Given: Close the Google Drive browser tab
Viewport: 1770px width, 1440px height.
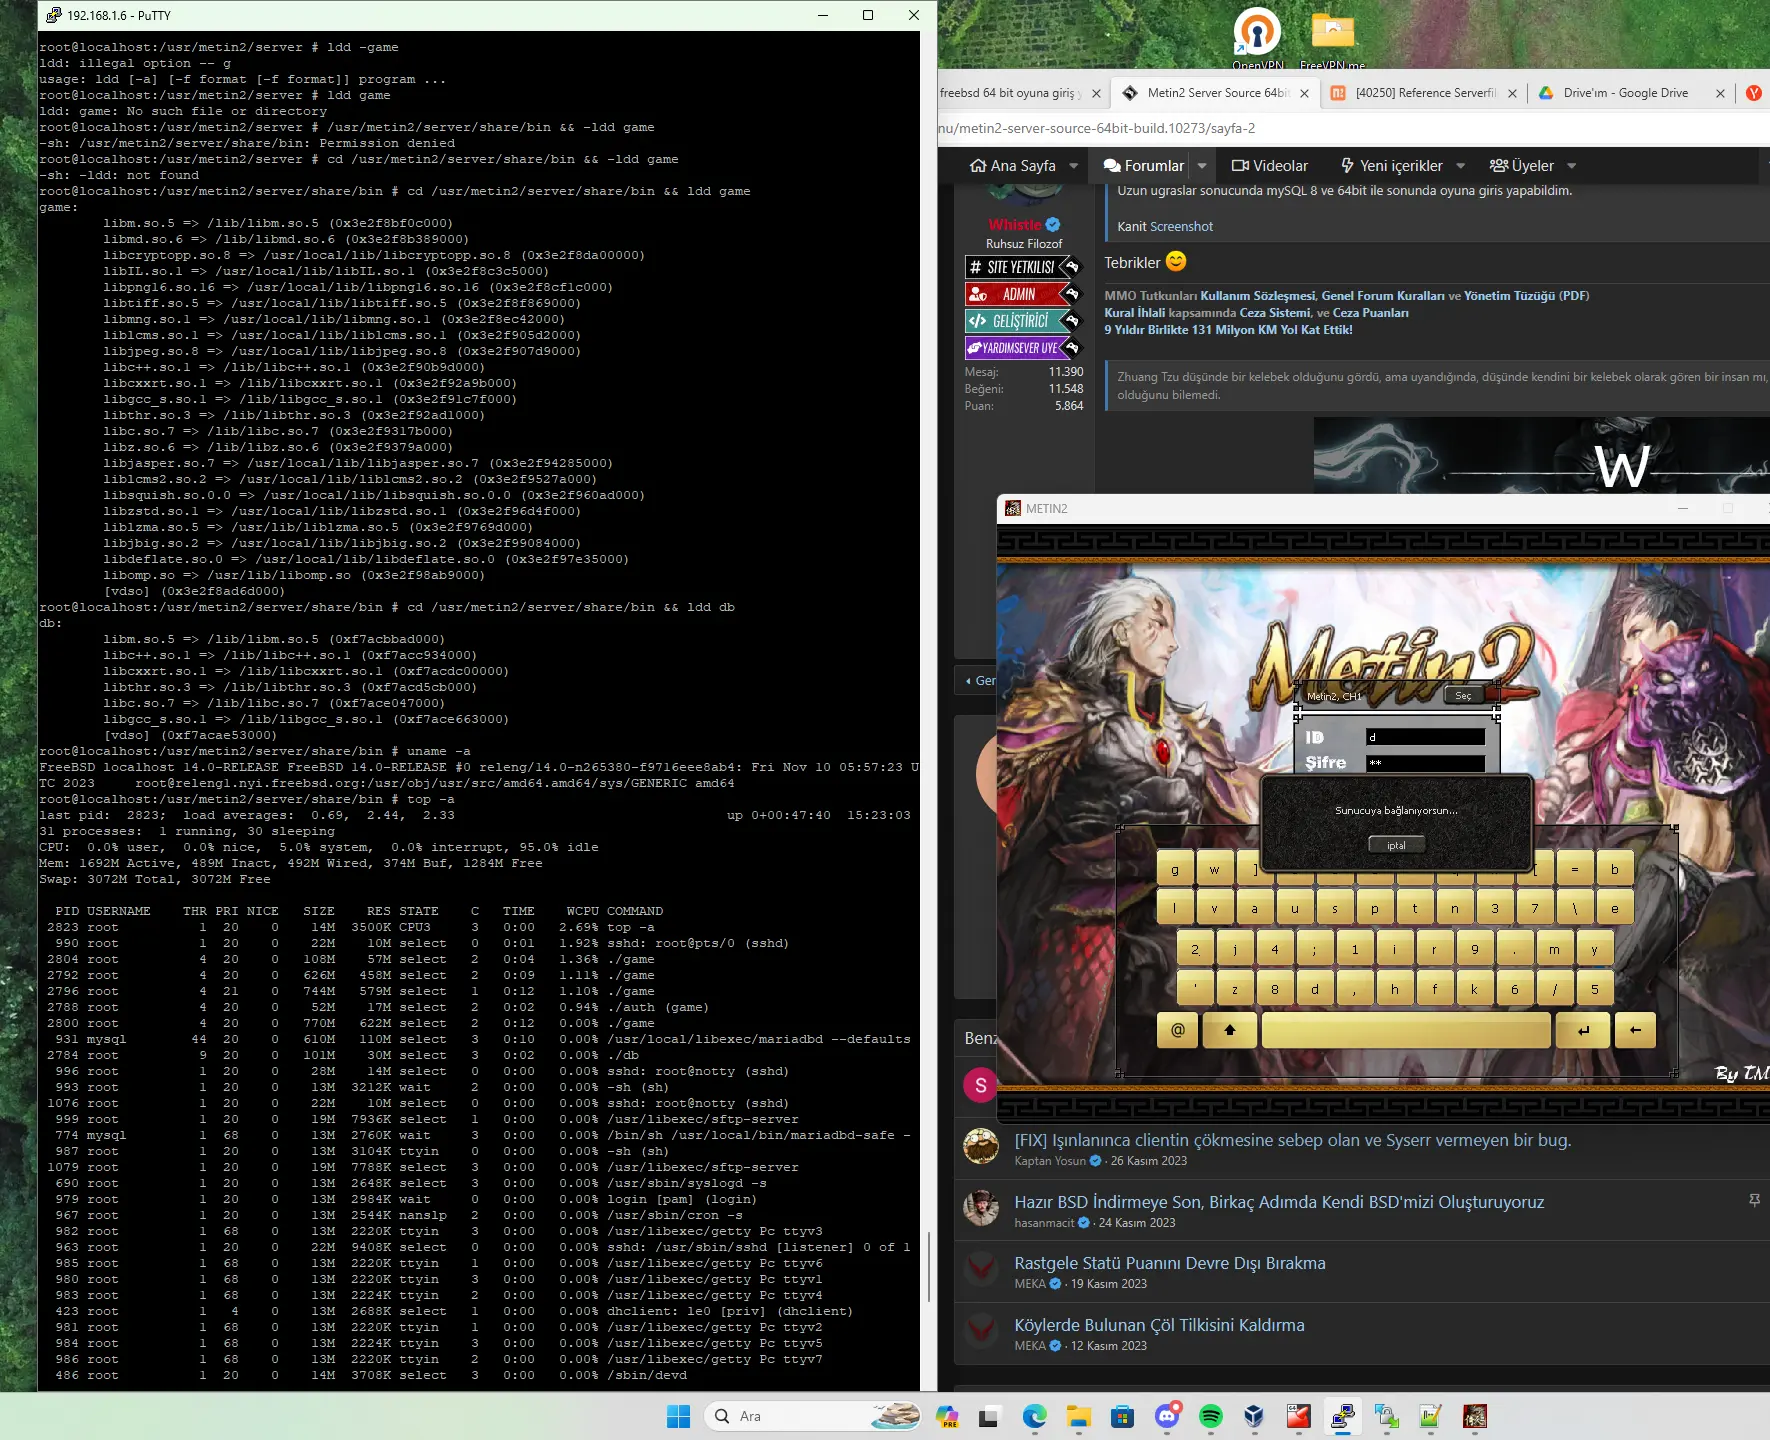Looking at the screenshot, I should pyautogui.click(x=1720, y=93).
